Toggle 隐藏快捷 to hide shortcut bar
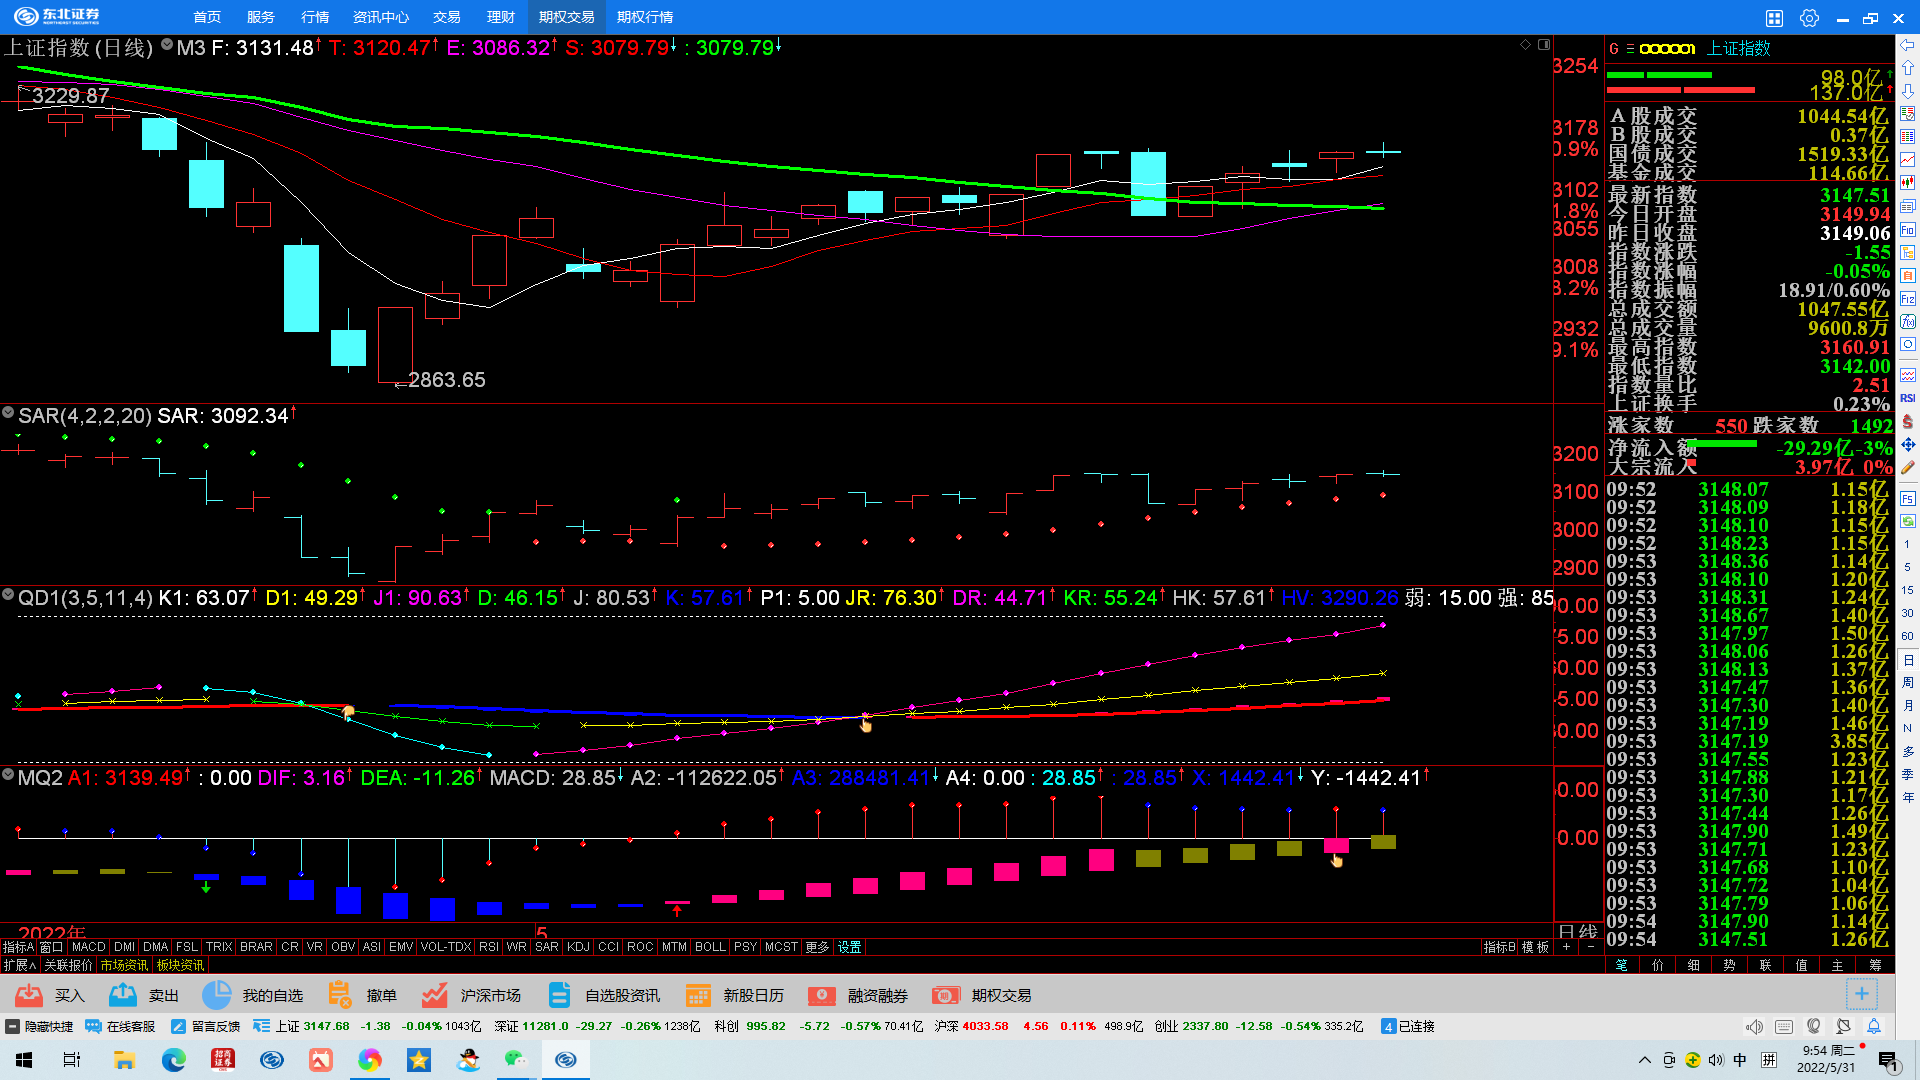 [40, 1026]
